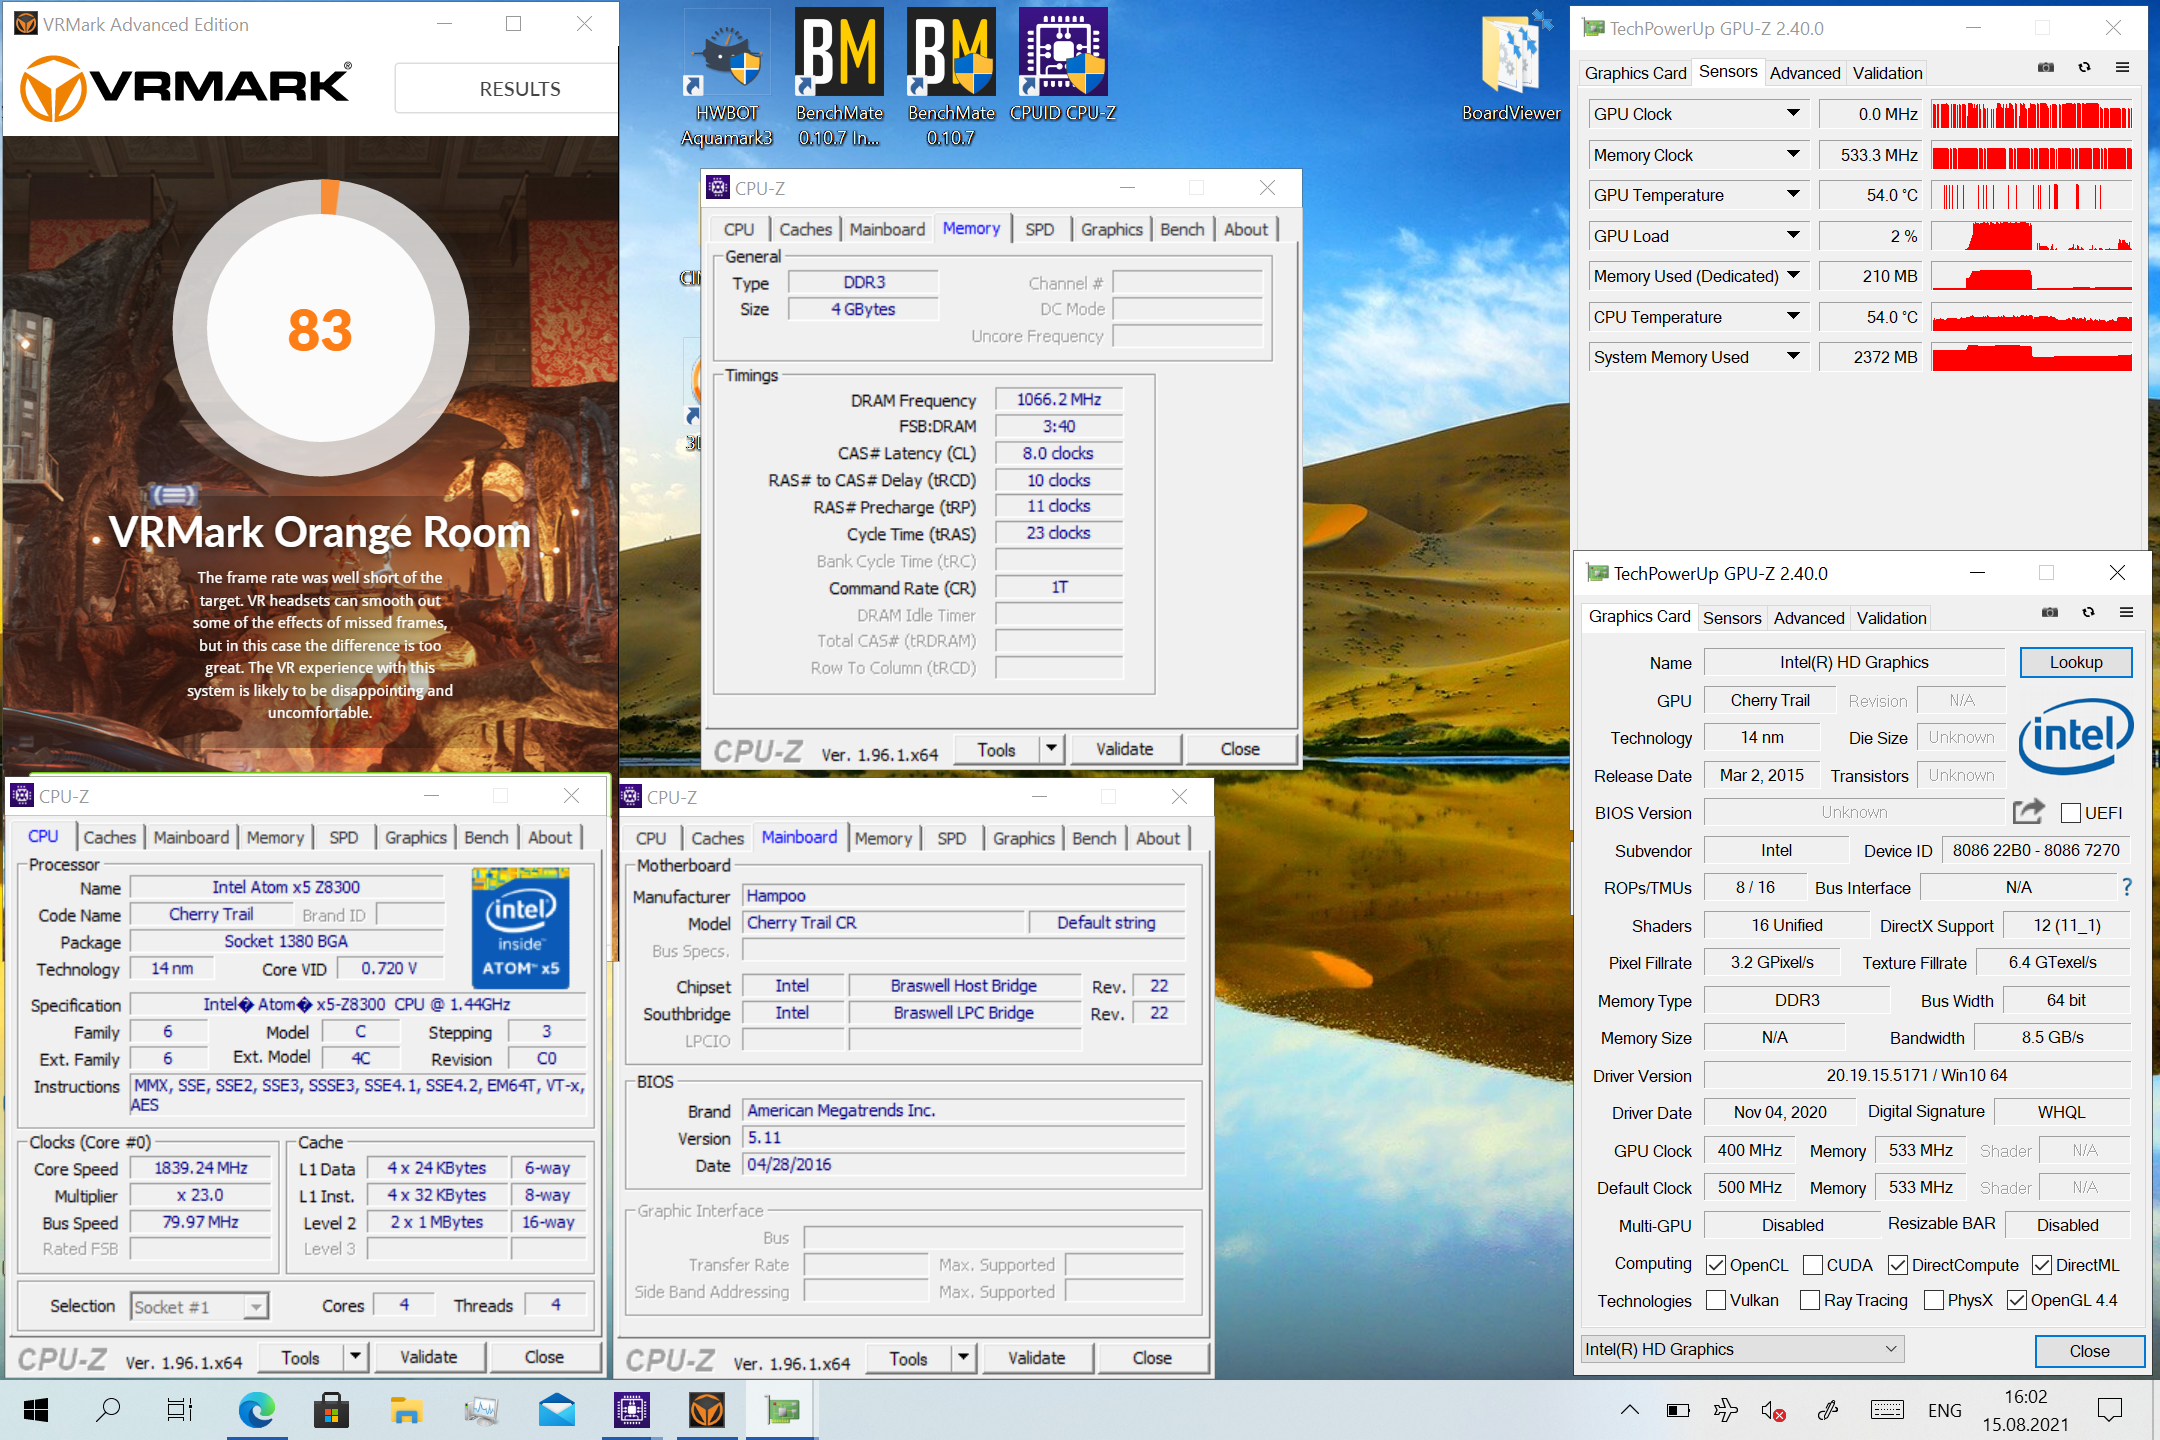The image size is (2160, 1440).
Task: Switch to SPD tab in CPU-Z Memory window
Action: [1040, 229]
